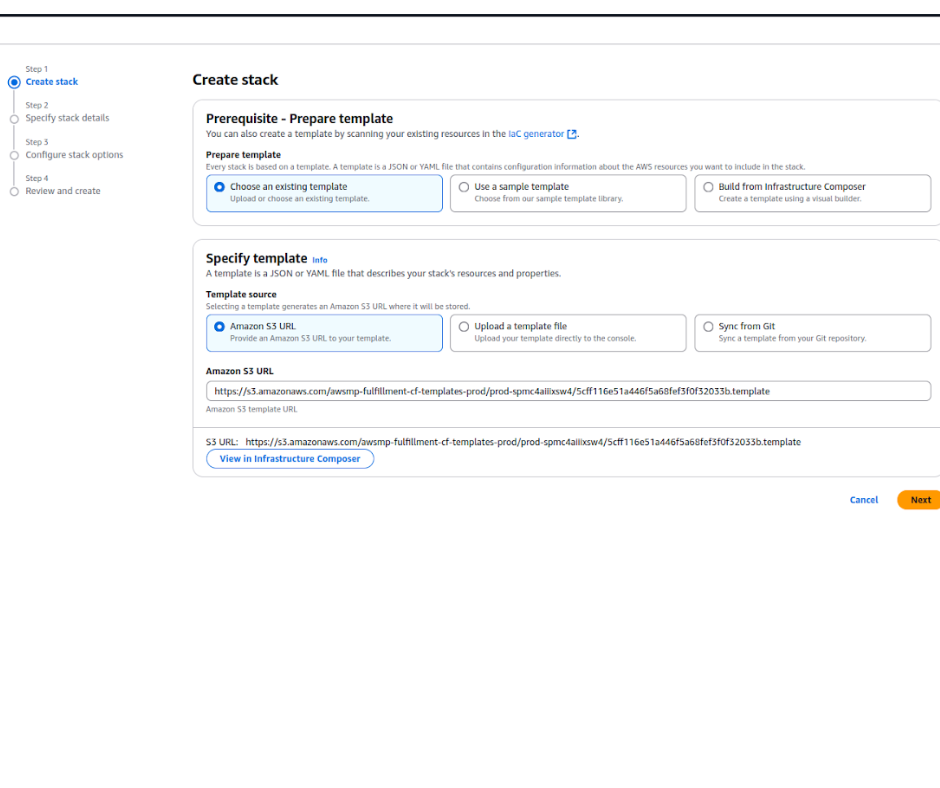Viewport: 940px width, 788px height.
Task: Click the Step 2 circle marker in wizard
Action: click(x=14, y=118)
